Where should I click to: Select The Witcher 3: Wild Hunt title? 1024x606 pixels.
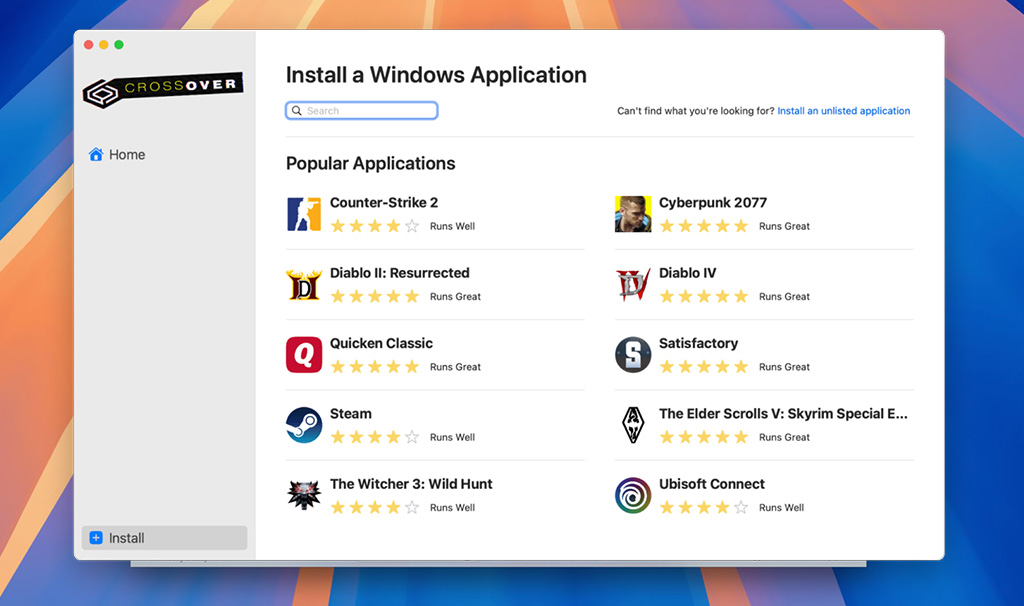pos(411,484)
